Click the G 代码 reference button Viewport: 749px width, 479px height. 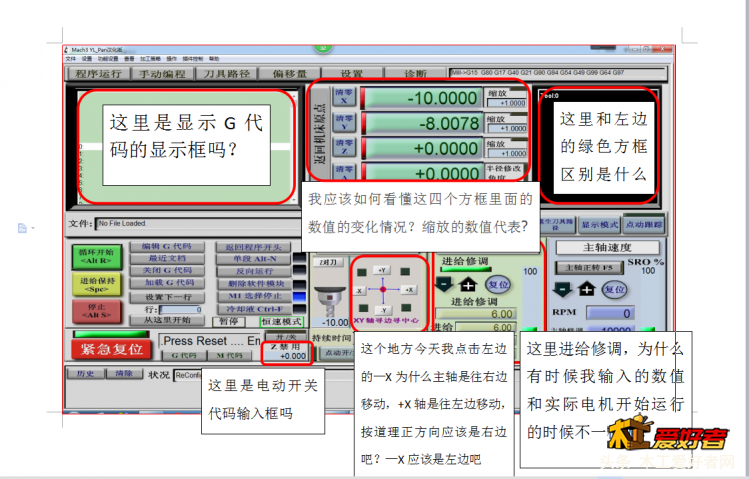click(184, 355)
